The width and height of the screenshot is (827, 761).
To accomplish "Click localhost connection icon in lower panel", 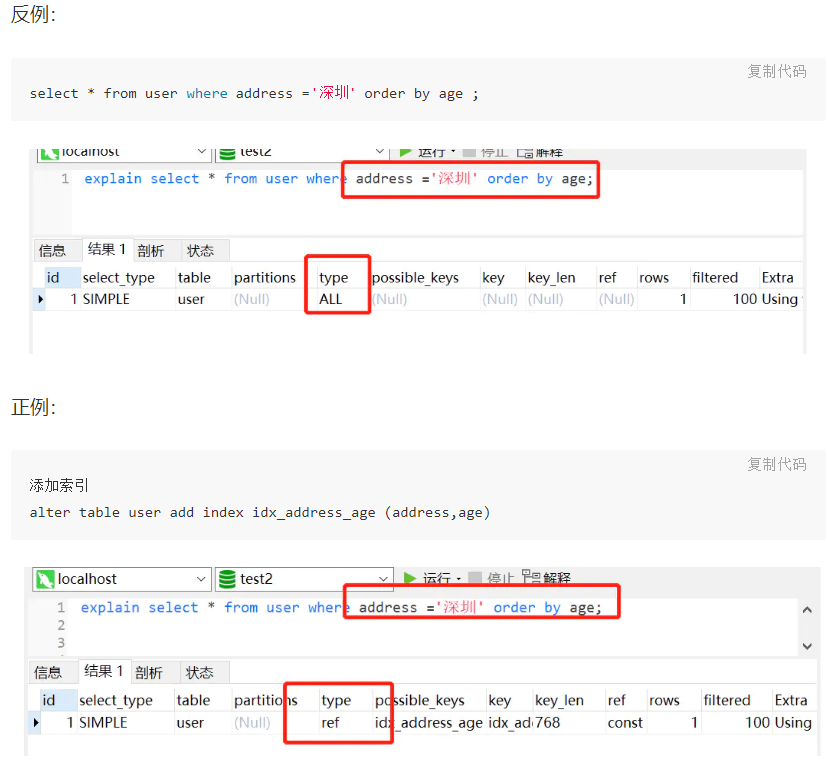I will (x=45, y=580).
